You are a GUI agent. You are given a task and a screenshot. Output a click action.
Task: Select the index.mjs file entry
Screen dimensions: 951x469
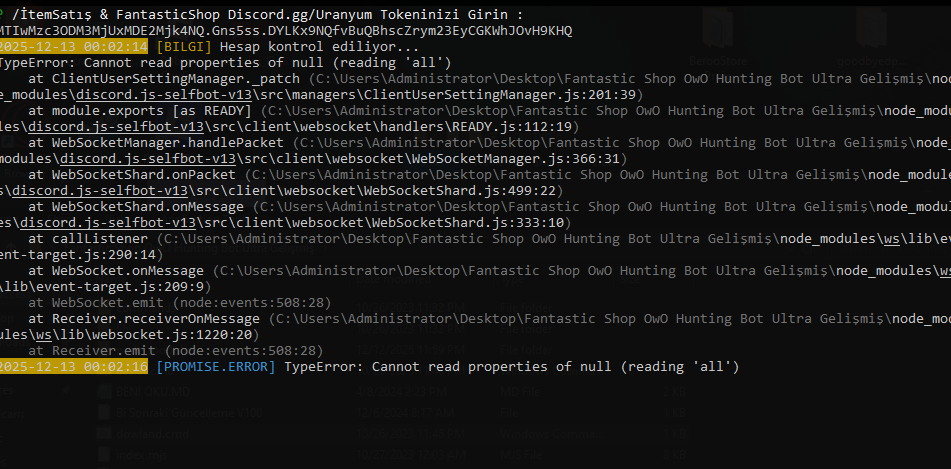pyautogui.click(x=139, y=454)
